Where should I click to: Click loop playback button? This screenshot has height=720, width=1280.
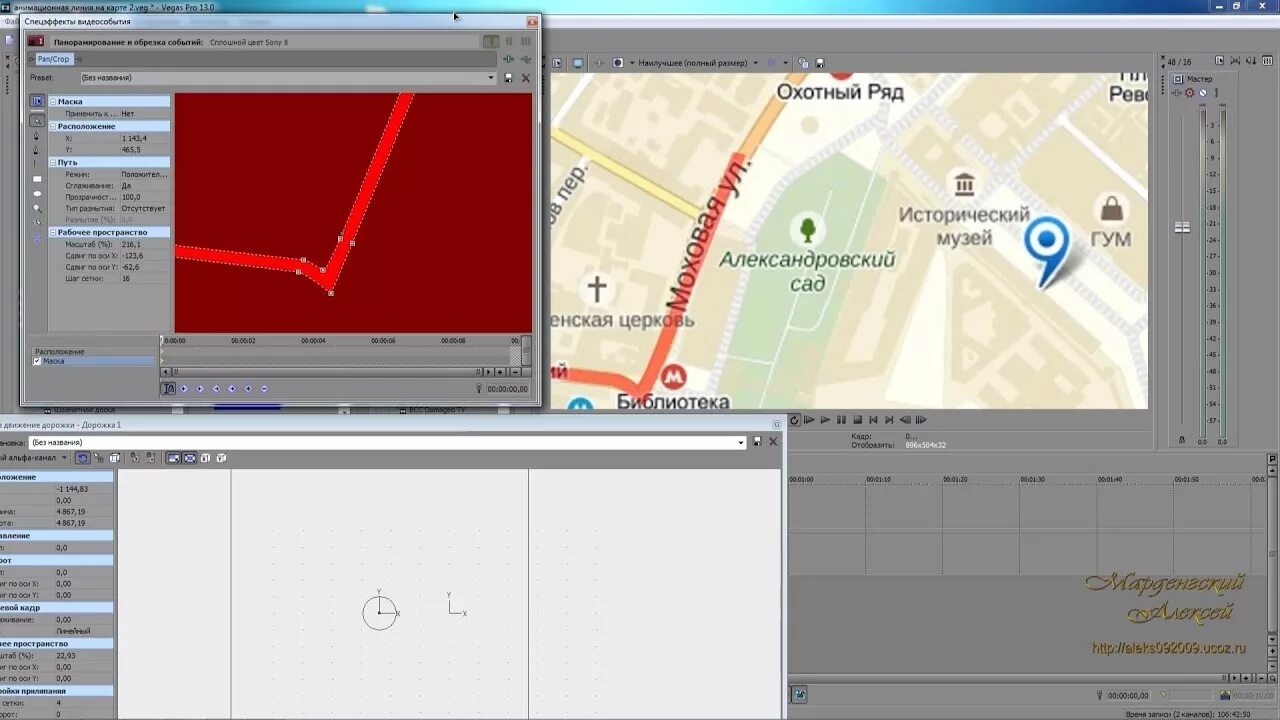coord(794,420)
